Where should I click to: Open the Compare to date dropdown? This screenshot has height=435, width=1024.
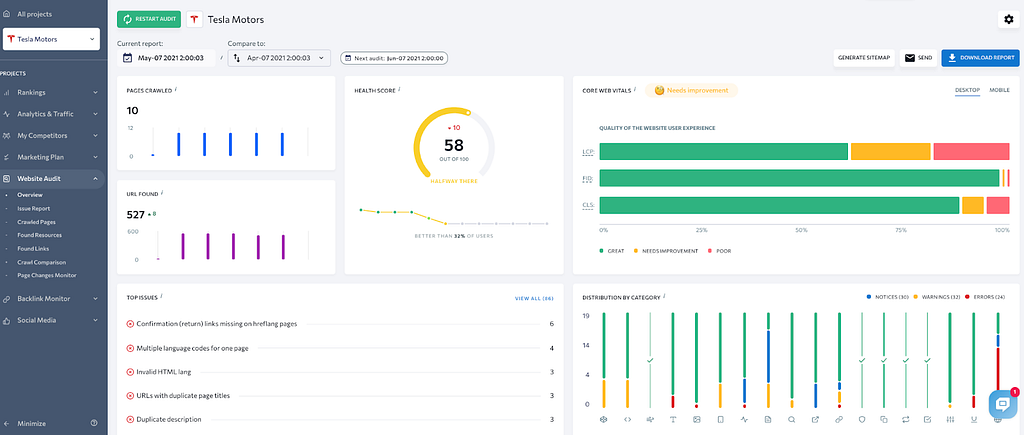tap(279, 58)
